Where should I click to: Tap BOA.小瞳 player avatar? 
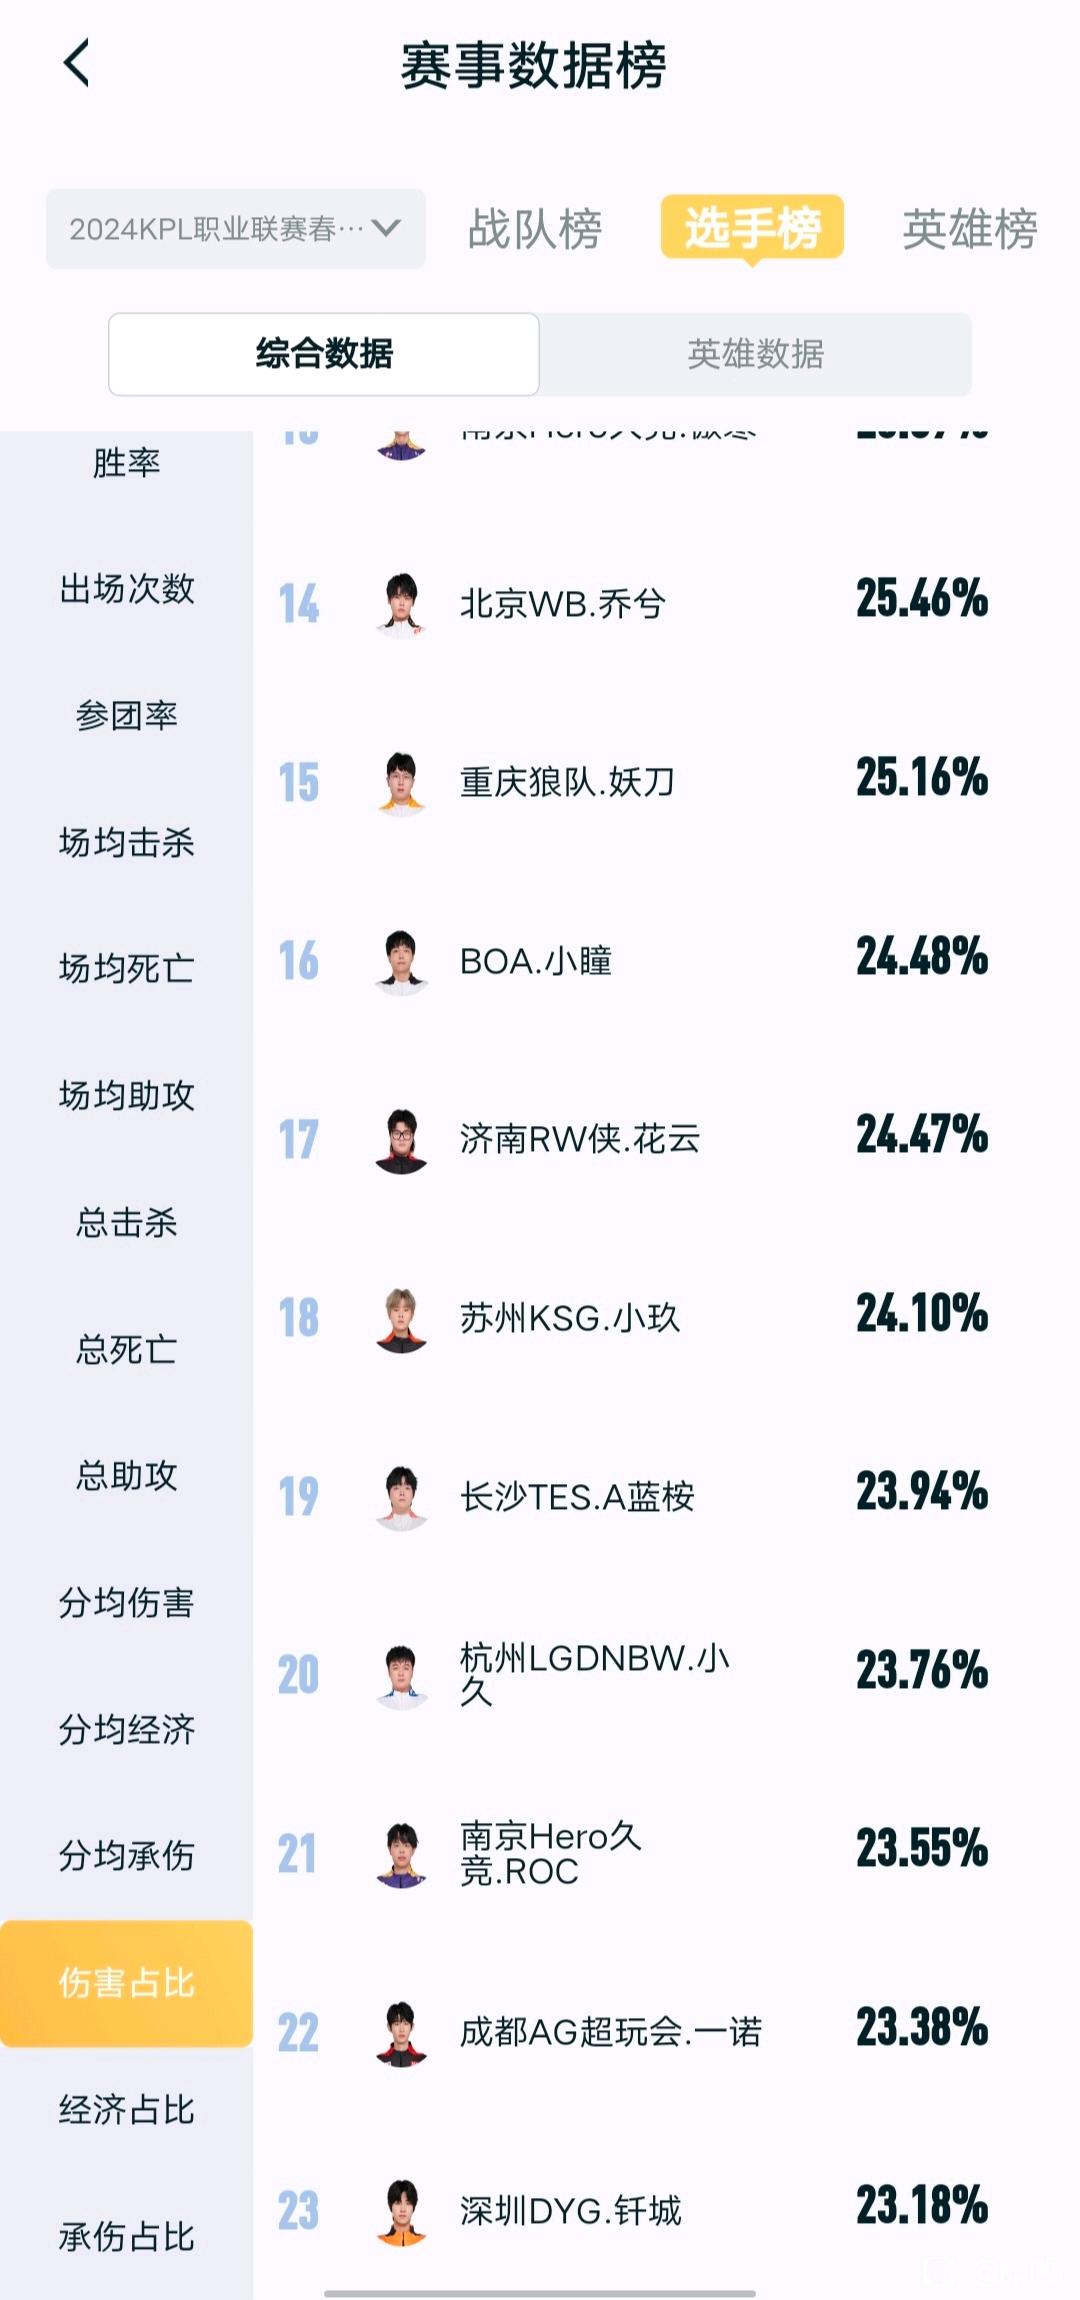(401, 961)
